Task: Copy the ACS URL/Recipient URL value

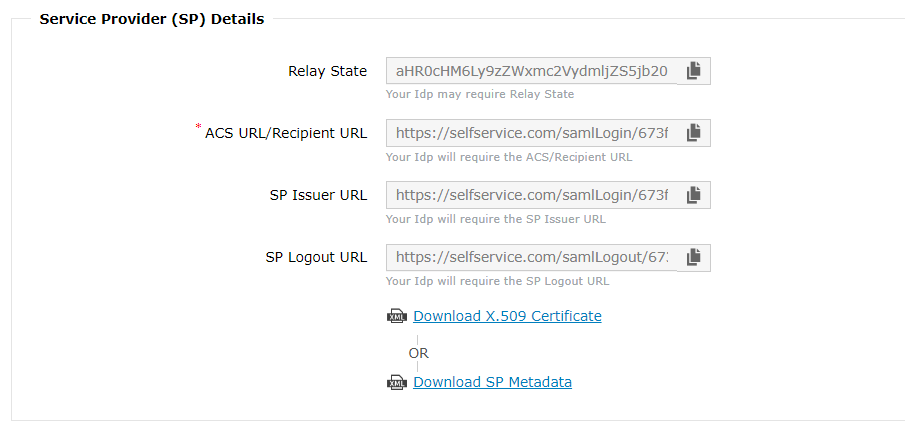Action: (x=693, y=133)
